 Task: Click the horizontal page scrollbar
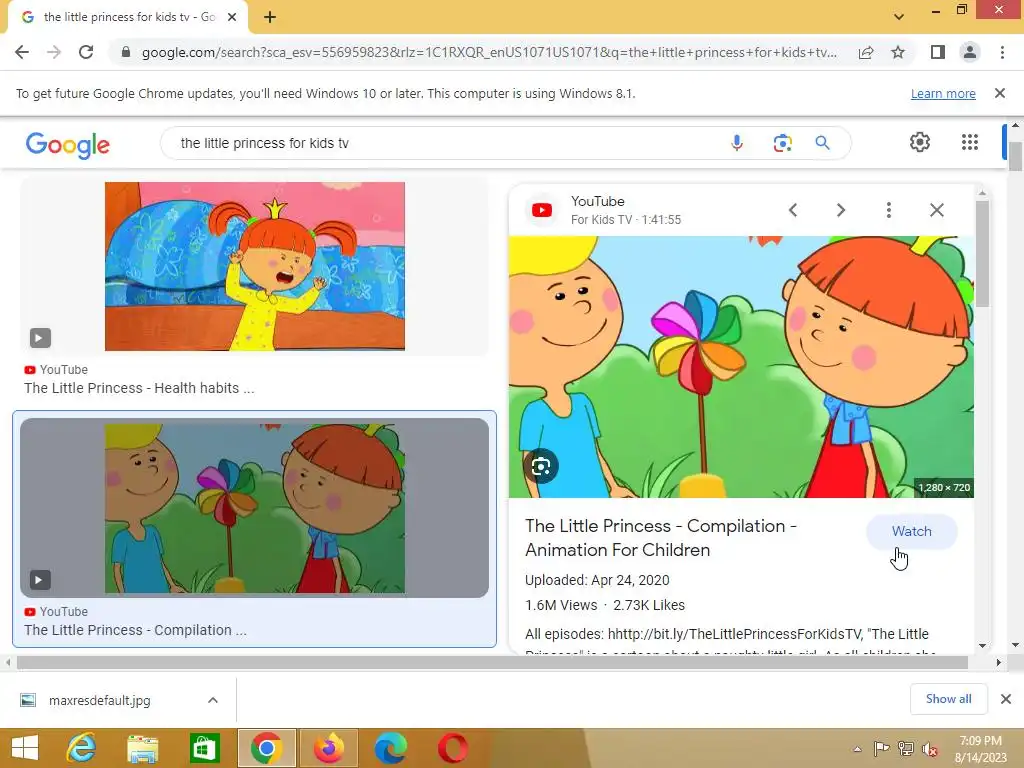point(493,662)
